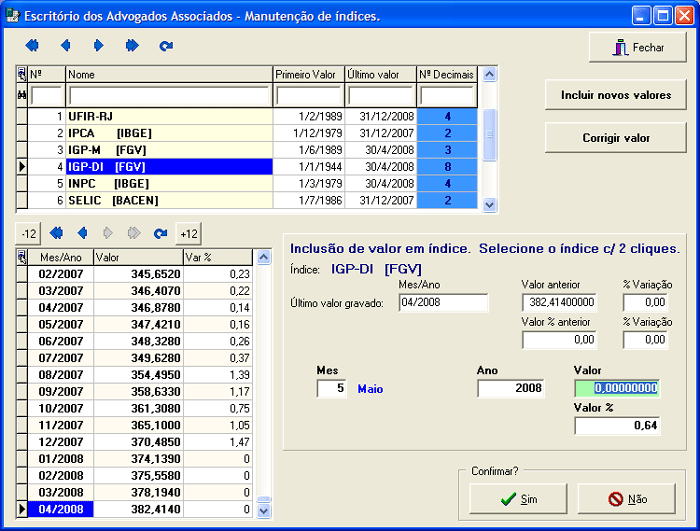Go to last record in top index navigator
Viewport: 700px width, 531px height.
point(132,46)
